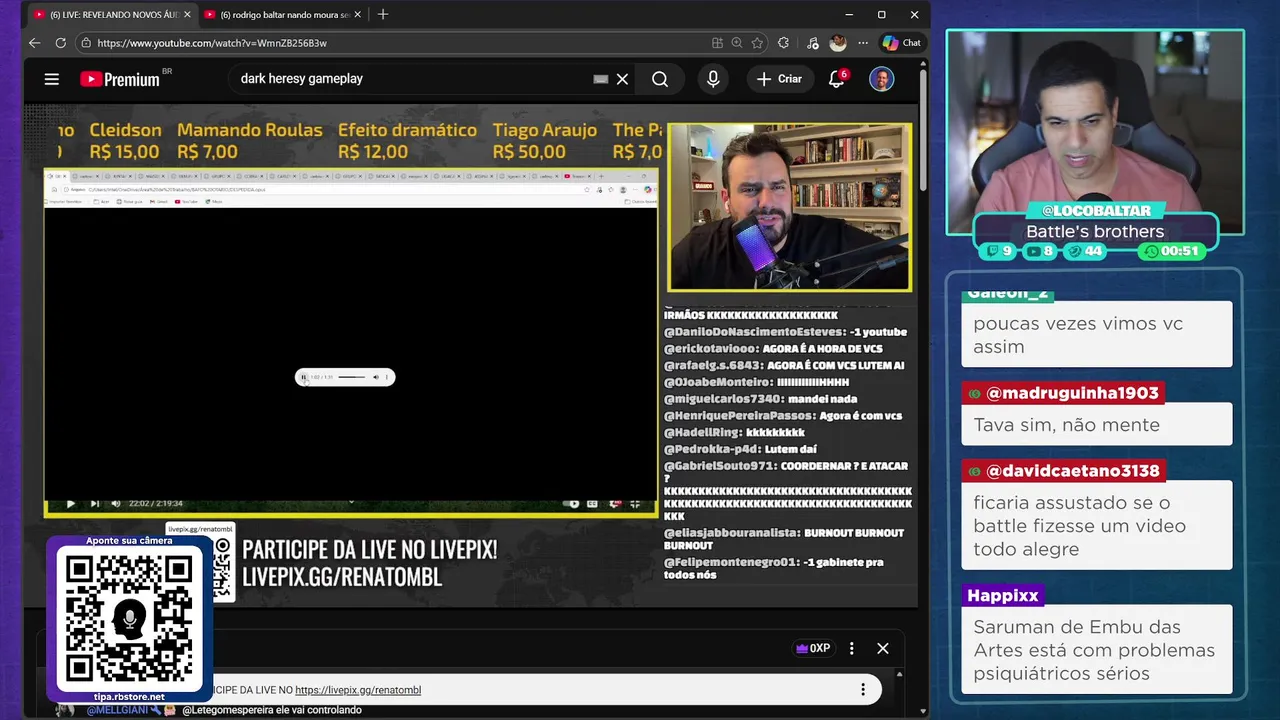Click the 00:51 overlay timer

coord(1172,251)
